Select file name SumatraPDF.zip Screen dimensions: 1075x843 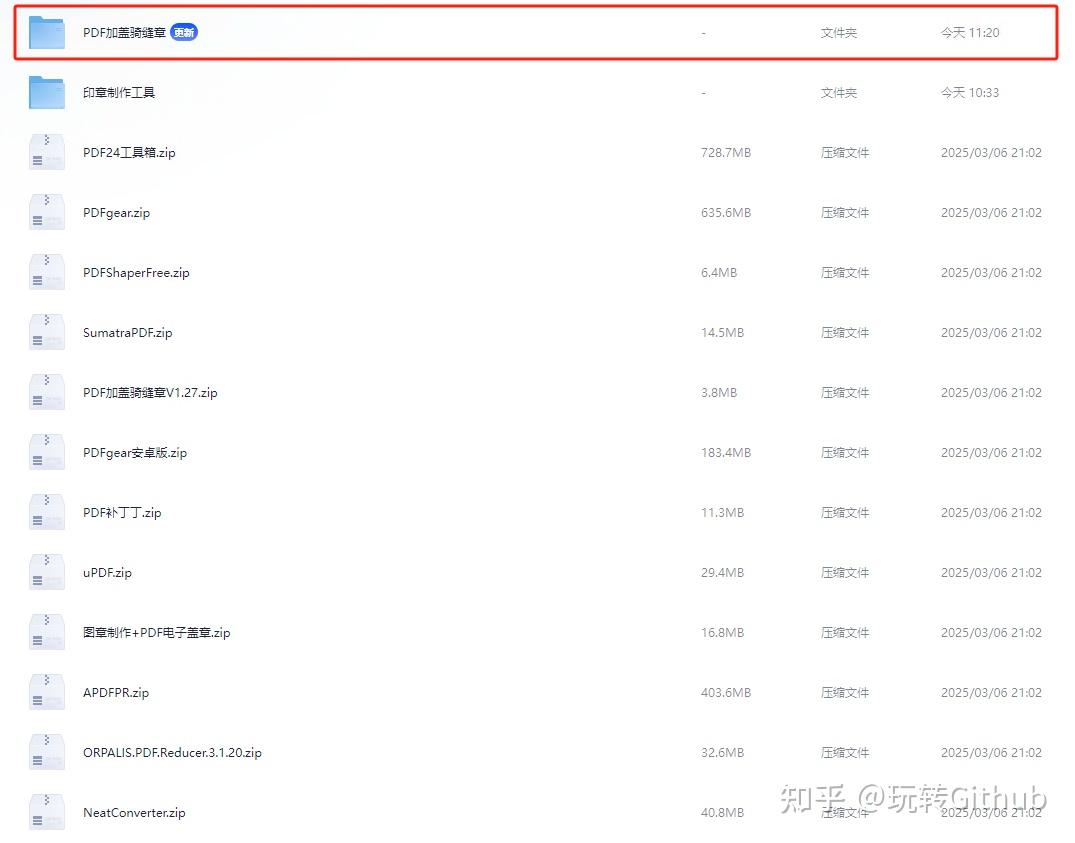pos(128,332)
